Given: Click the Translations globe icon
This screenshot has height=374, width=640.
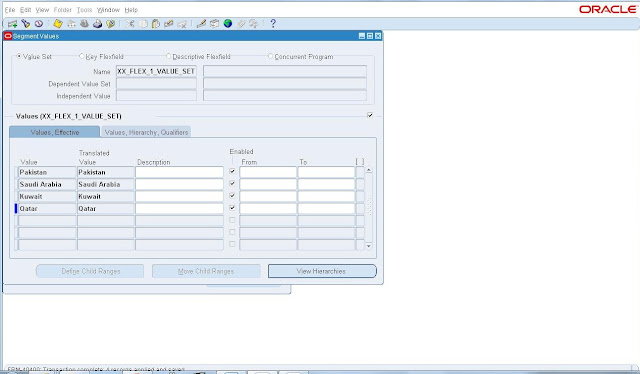Looking at the screenshot, I should 228,24.
